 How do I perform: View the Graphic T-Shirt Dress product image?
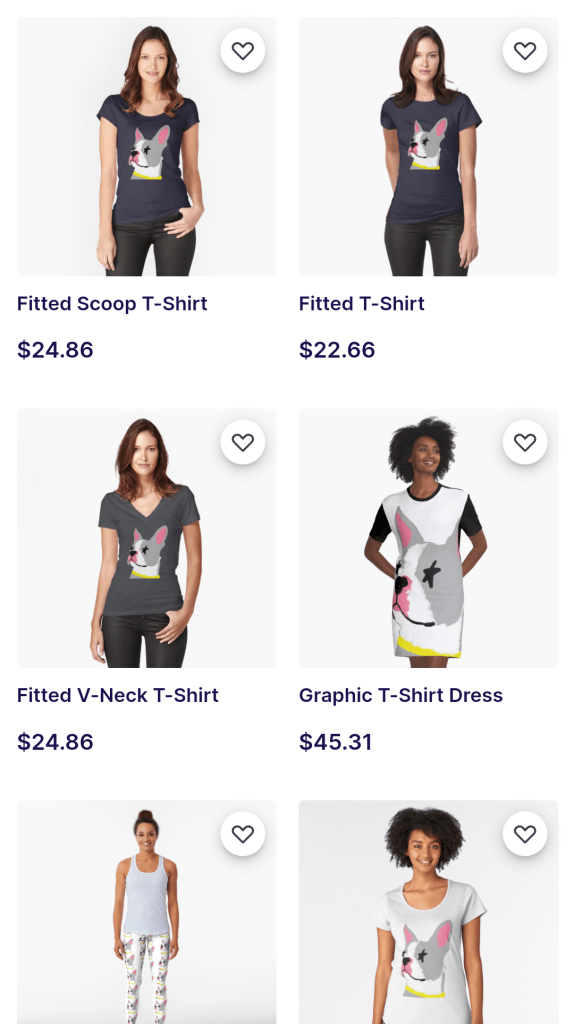coord(428,538)
